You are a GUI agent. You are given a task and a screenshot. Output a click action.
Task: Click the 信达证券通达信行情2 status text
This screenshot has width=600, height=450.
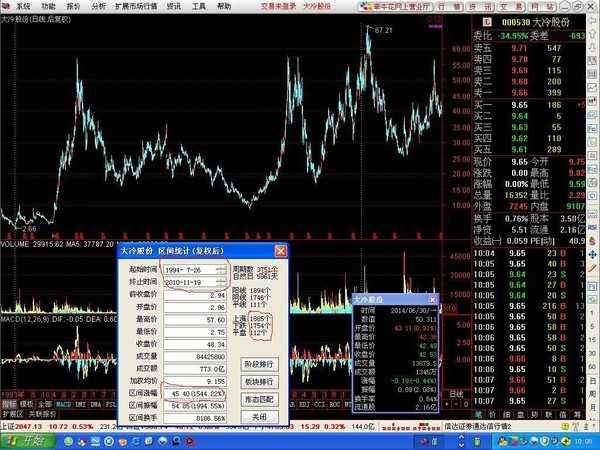[477, 426]
